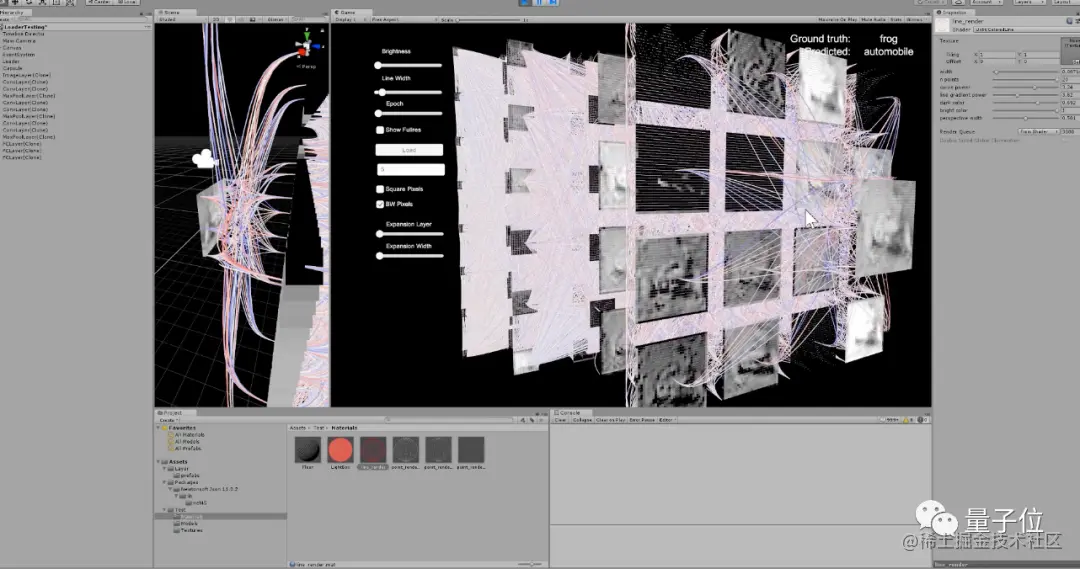Select All Materials under Favorites
1080x569 pixels.
point(189,435)
